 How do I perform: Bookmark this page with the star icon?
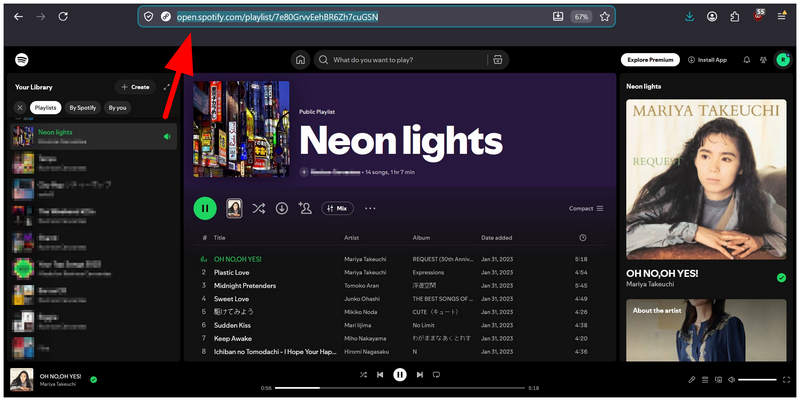[605, 17]
